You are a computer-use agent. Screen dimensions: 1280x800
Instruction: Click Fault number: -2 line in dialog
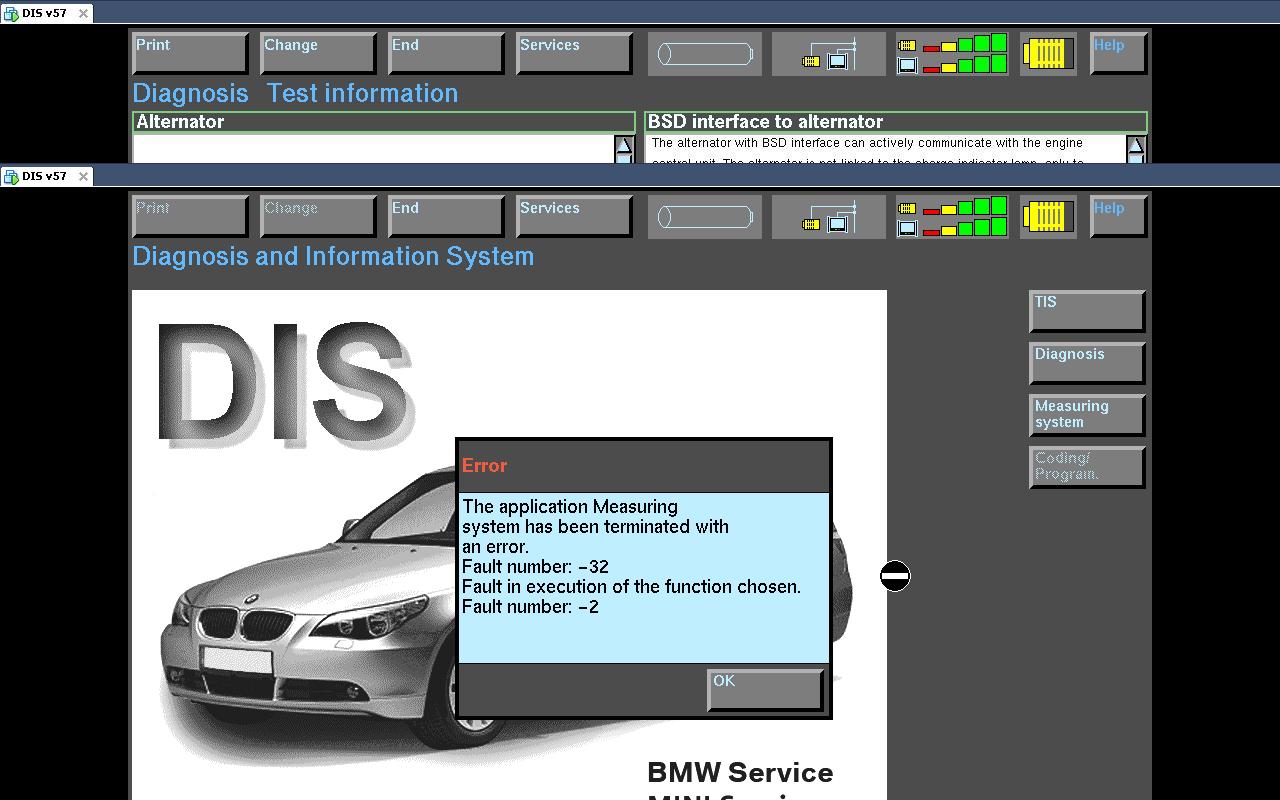[530, 607]
